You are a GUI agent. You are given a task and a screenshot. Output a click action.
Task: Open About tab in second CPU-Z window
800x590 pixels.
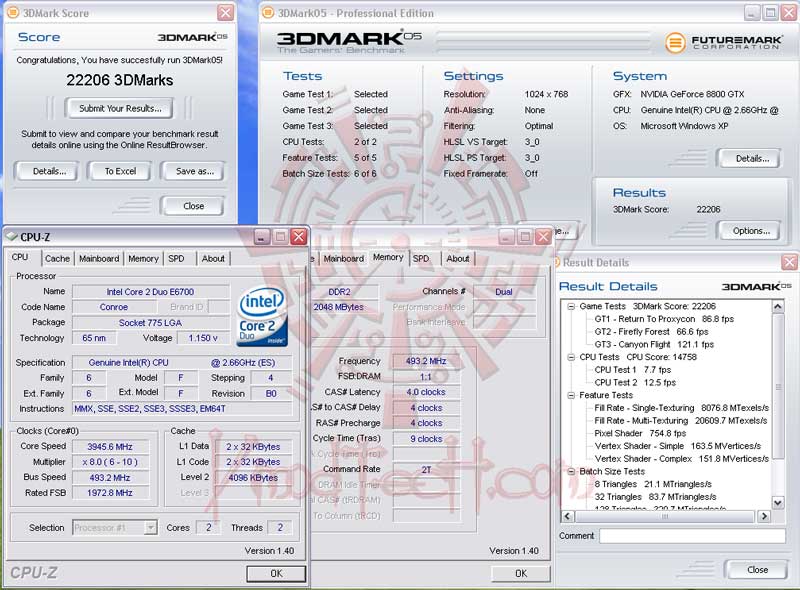click(458, 259)
